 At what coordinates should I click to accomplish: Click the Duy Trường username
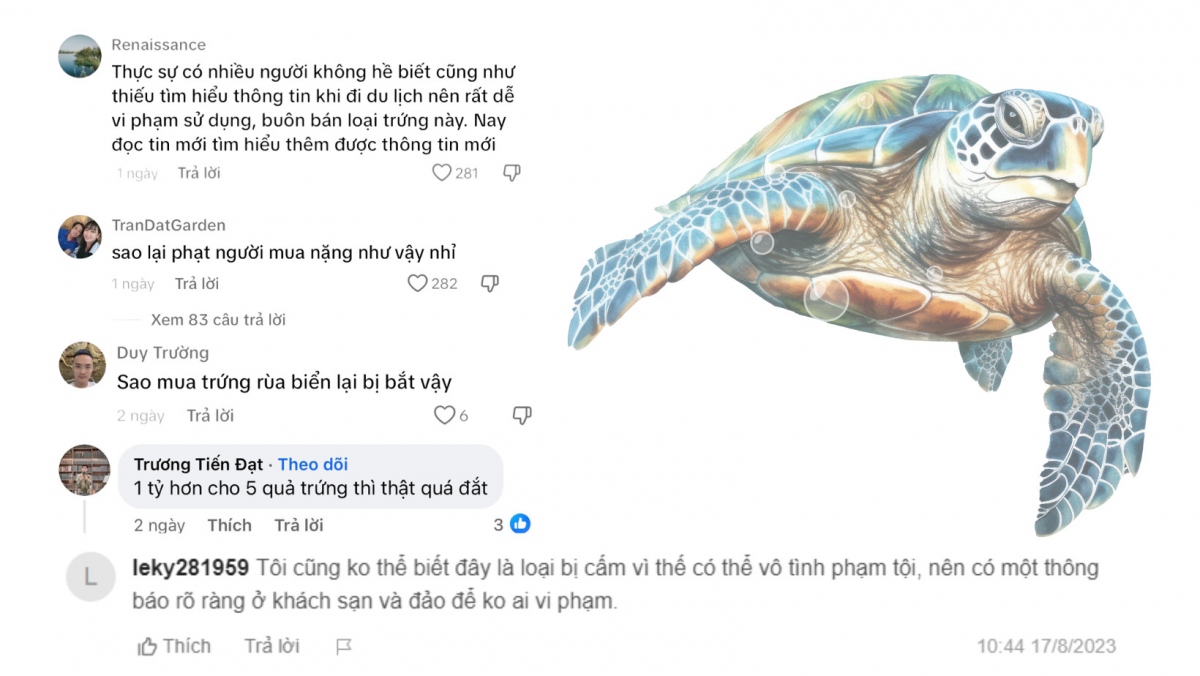[163, 353]
